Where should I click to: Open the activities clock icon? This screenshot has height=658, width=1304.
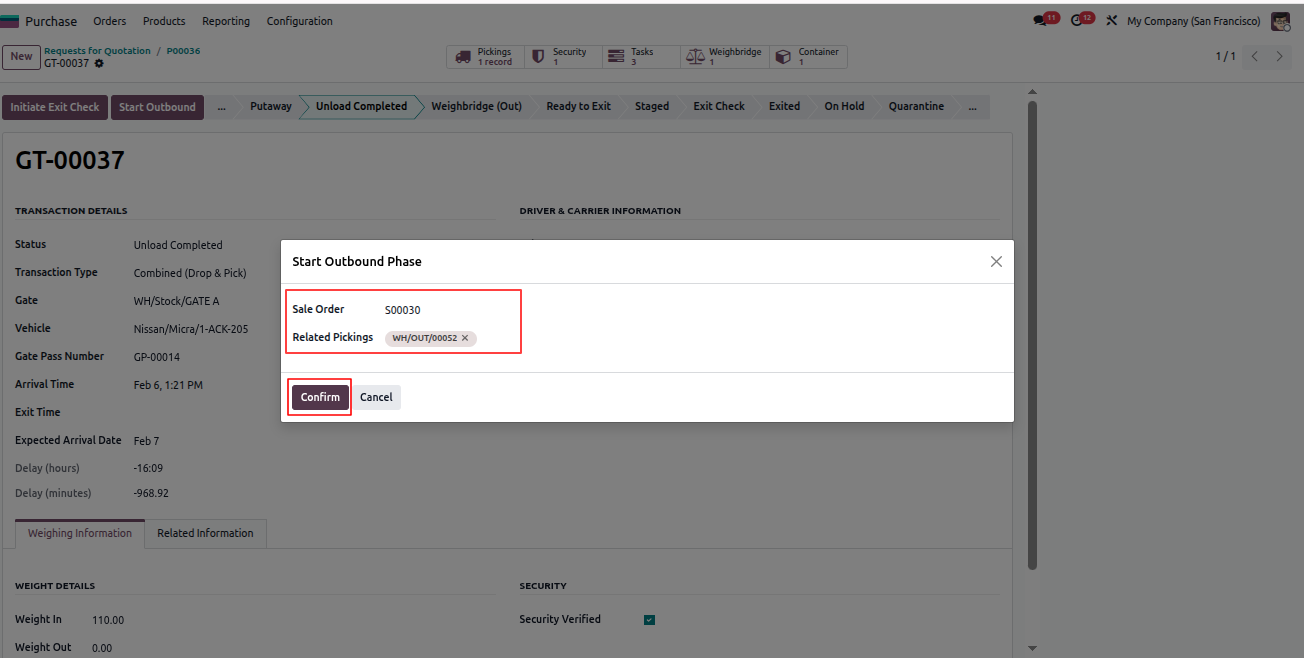pyautogui.click(x=1082, y=20)
